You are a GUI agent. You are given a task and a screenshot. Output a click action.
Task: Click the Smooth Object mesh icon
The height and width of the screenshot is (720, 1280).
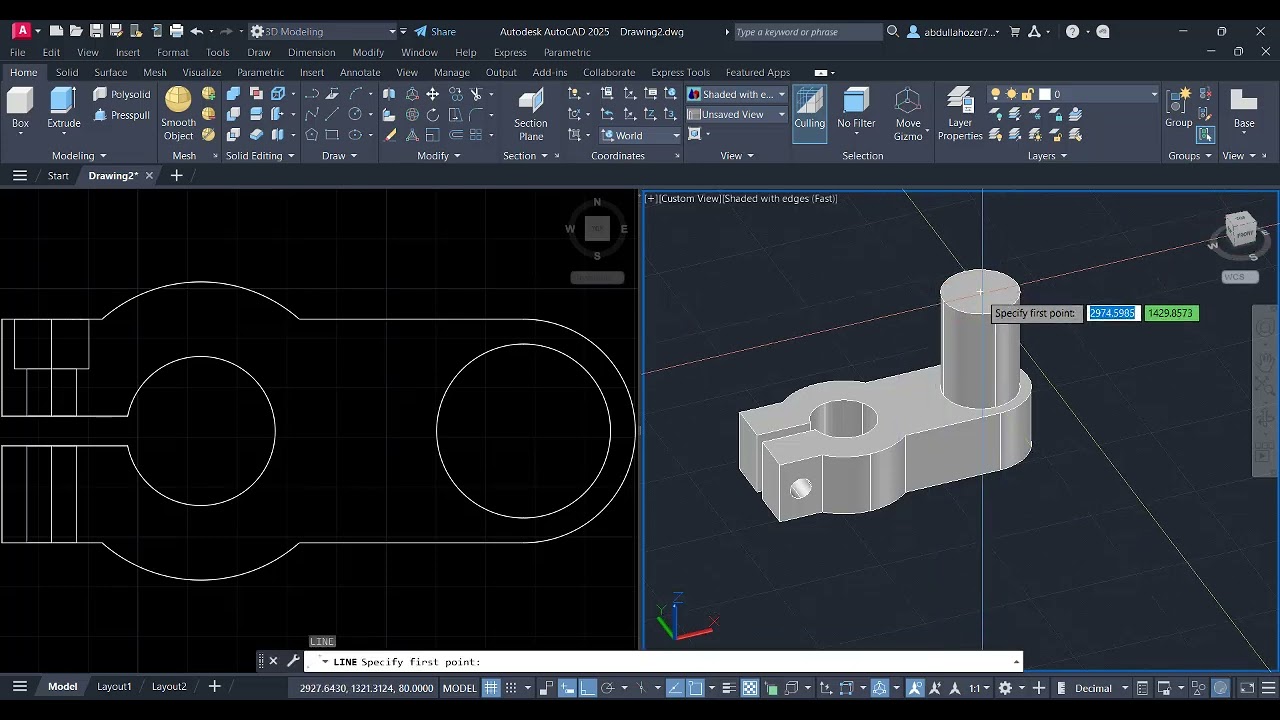[178, 114]
